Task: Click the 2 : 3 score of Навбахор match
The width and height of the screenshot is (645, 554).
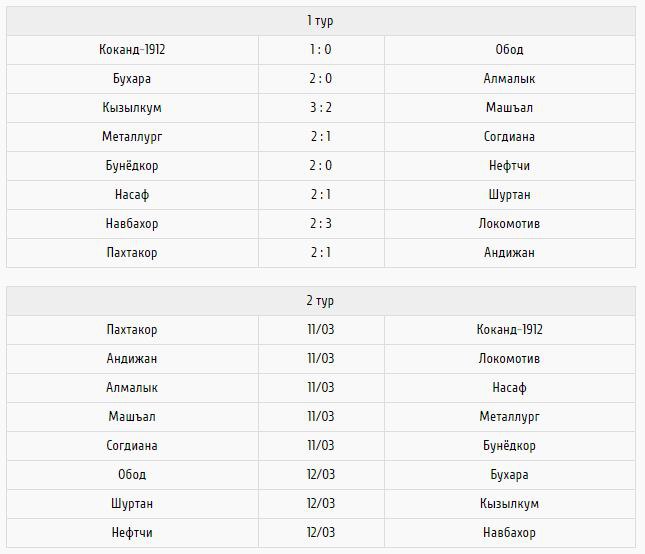Action: point(321,224)
